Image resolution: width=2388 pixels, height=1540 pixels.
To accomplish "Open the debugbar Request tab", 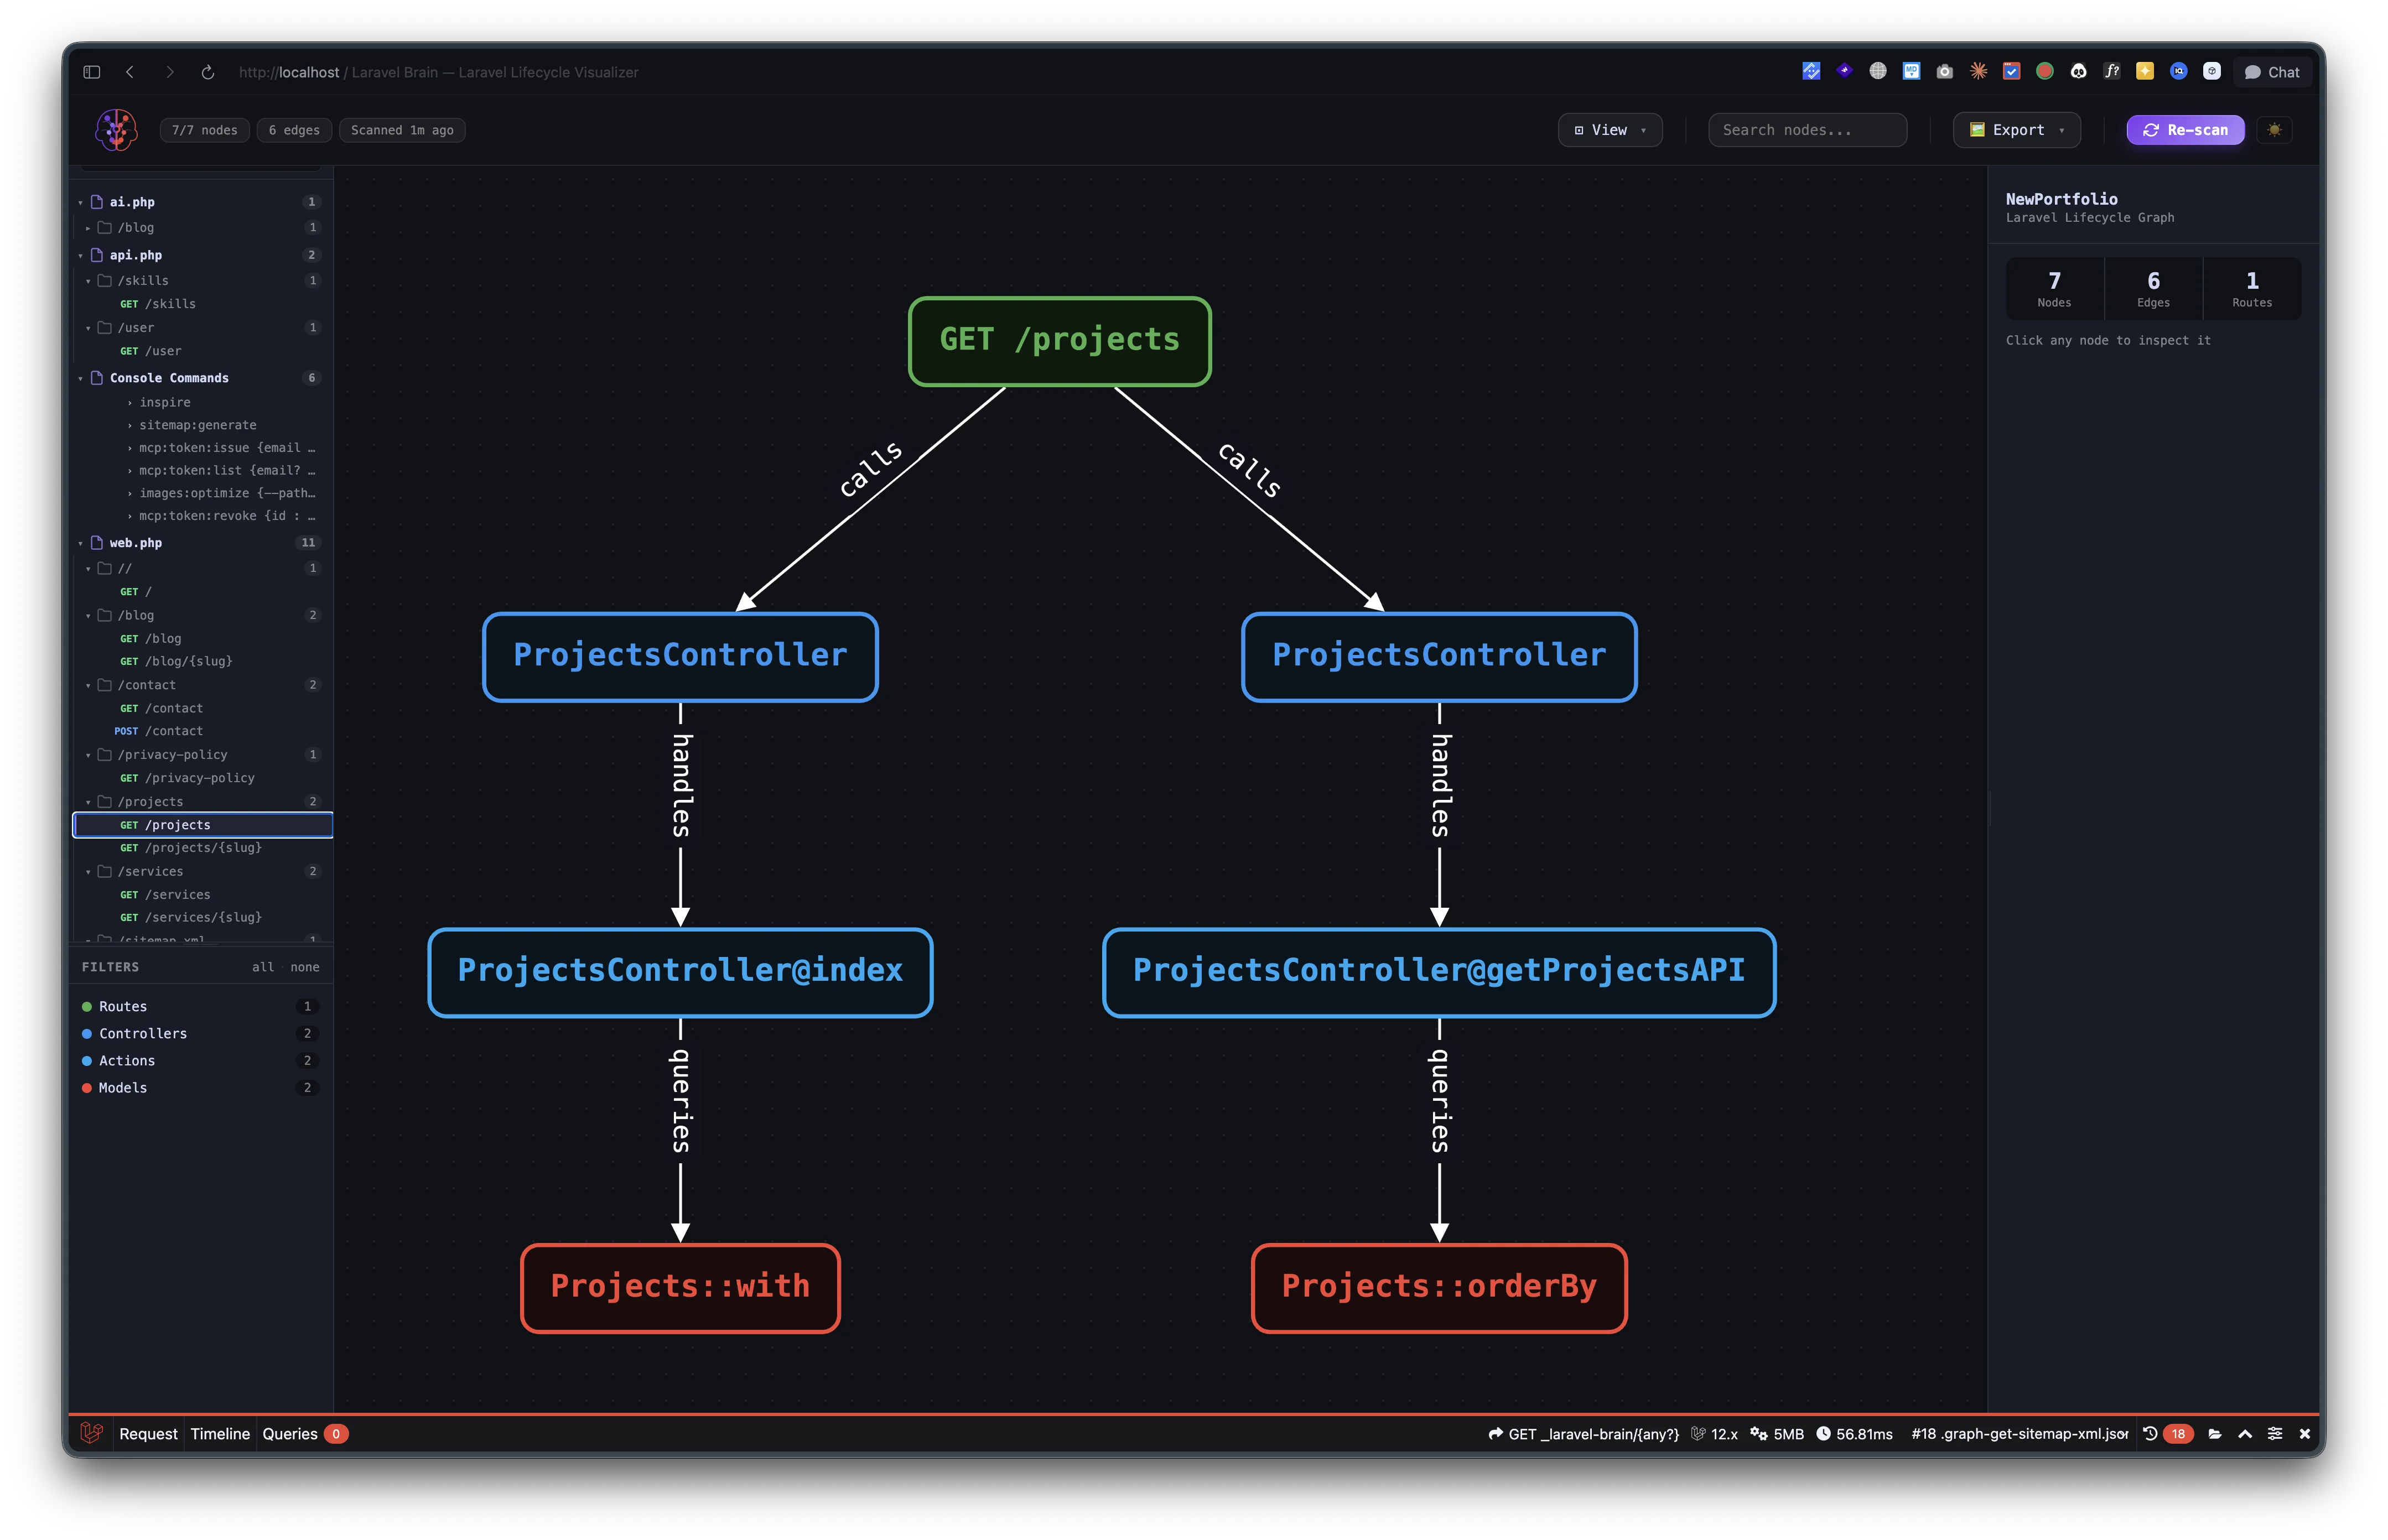I will click(x=148, y=1434).
